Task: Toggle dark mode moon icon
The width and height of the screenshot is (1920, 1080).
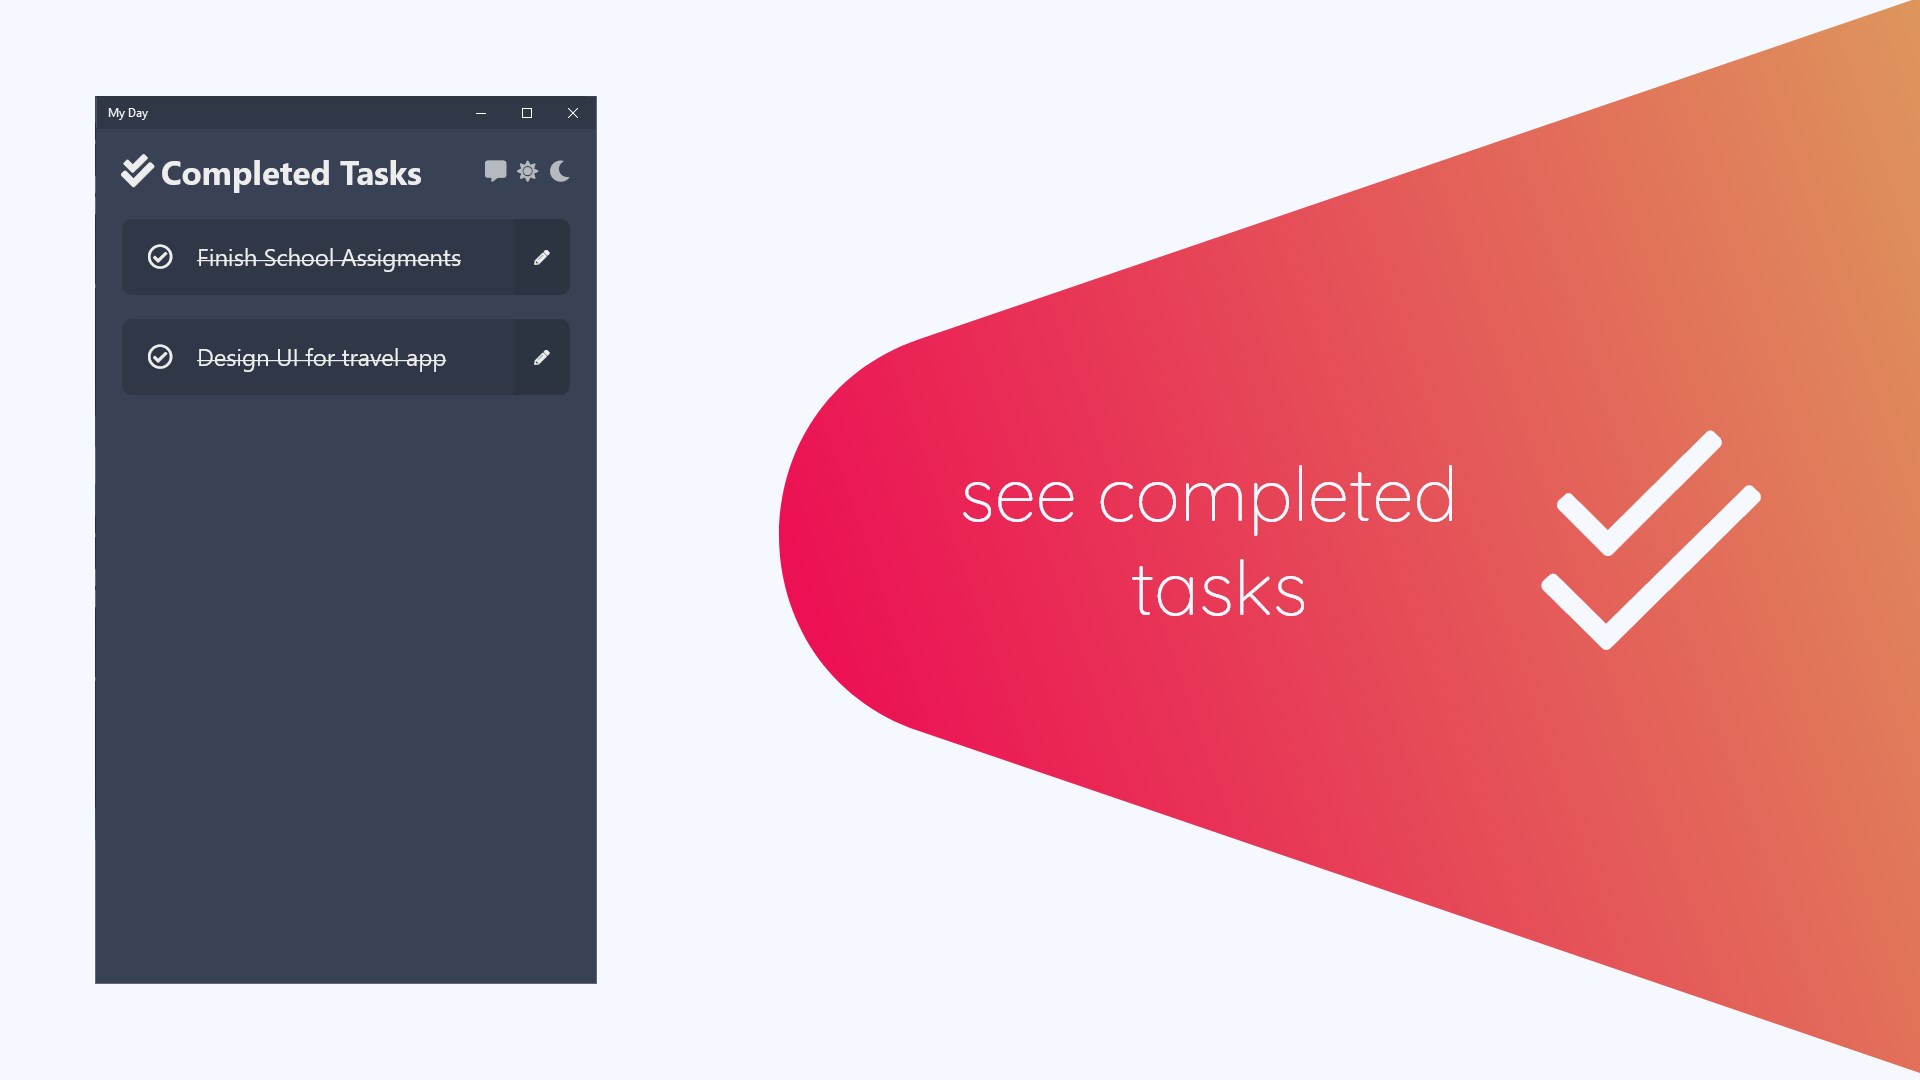Action: 560,170
